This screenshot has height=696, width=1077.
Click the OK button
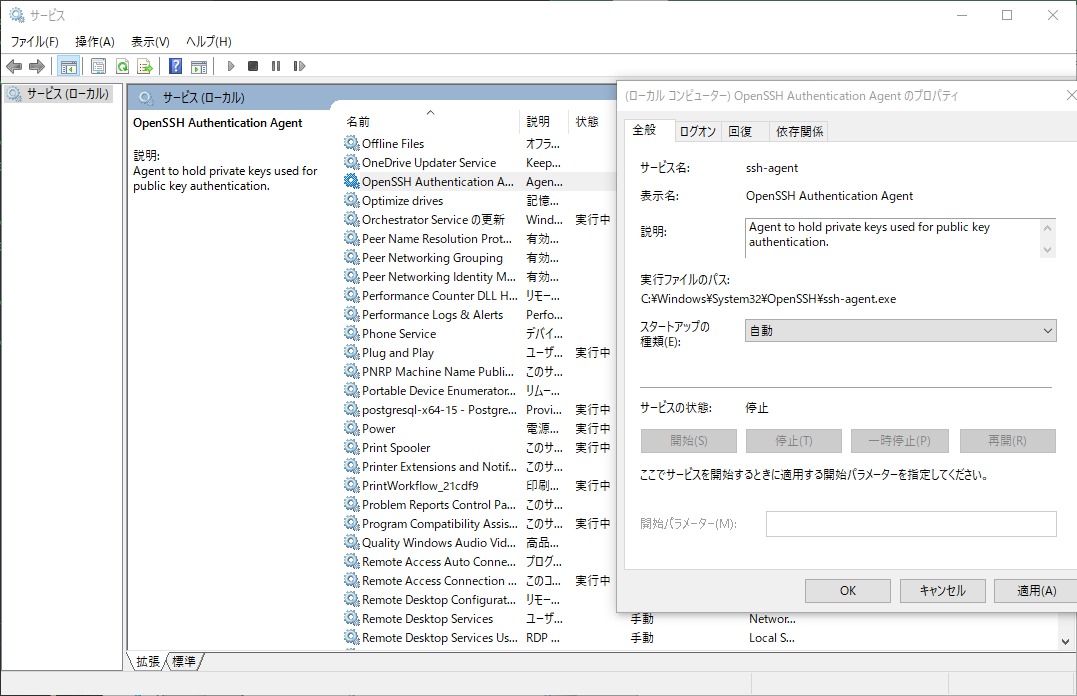[x=847, y=590]
